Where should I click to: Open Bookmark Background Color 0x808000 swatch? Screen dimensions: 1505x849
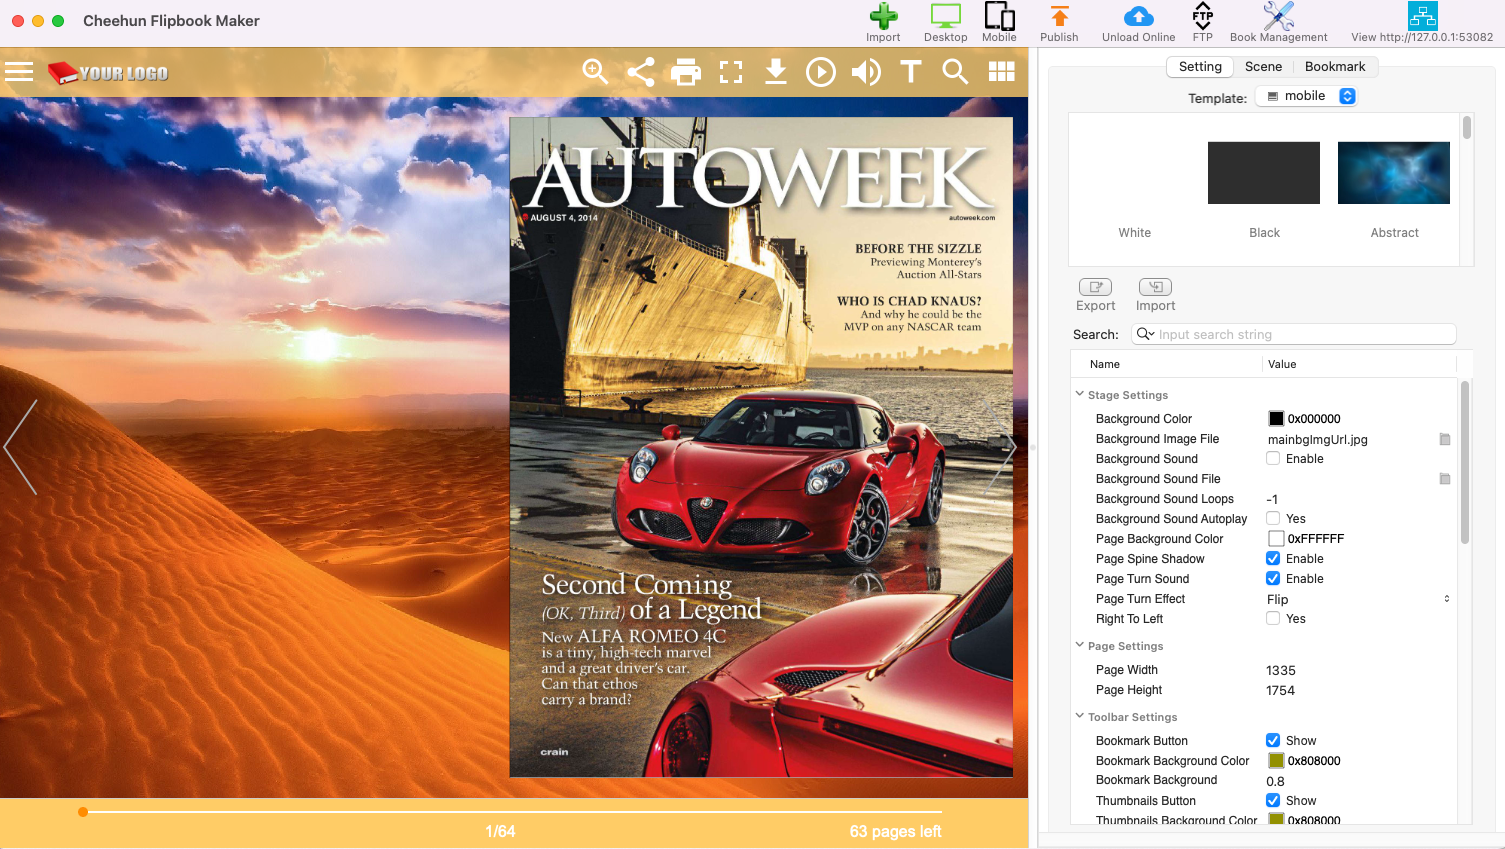tap(1276, 761)
